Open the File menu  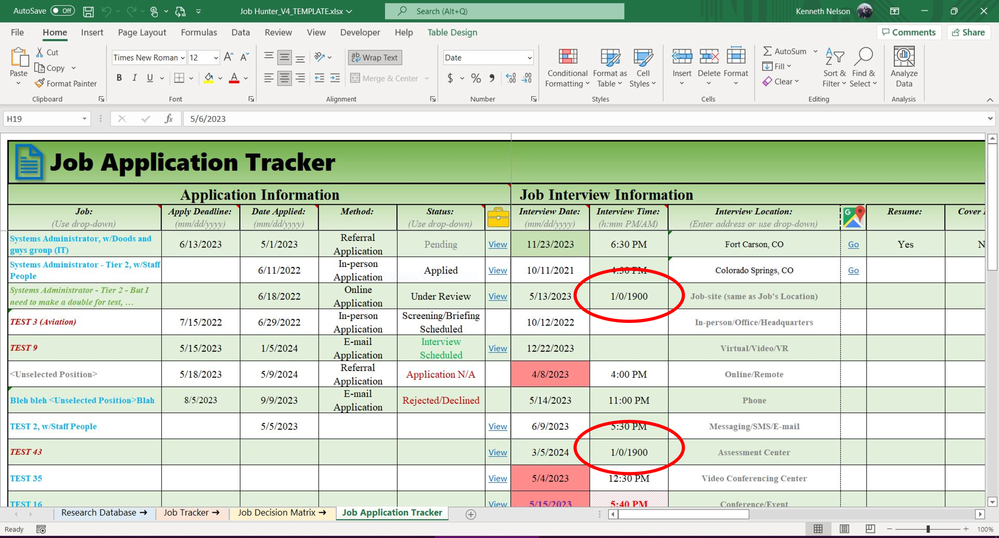click(x=18, y=32)
